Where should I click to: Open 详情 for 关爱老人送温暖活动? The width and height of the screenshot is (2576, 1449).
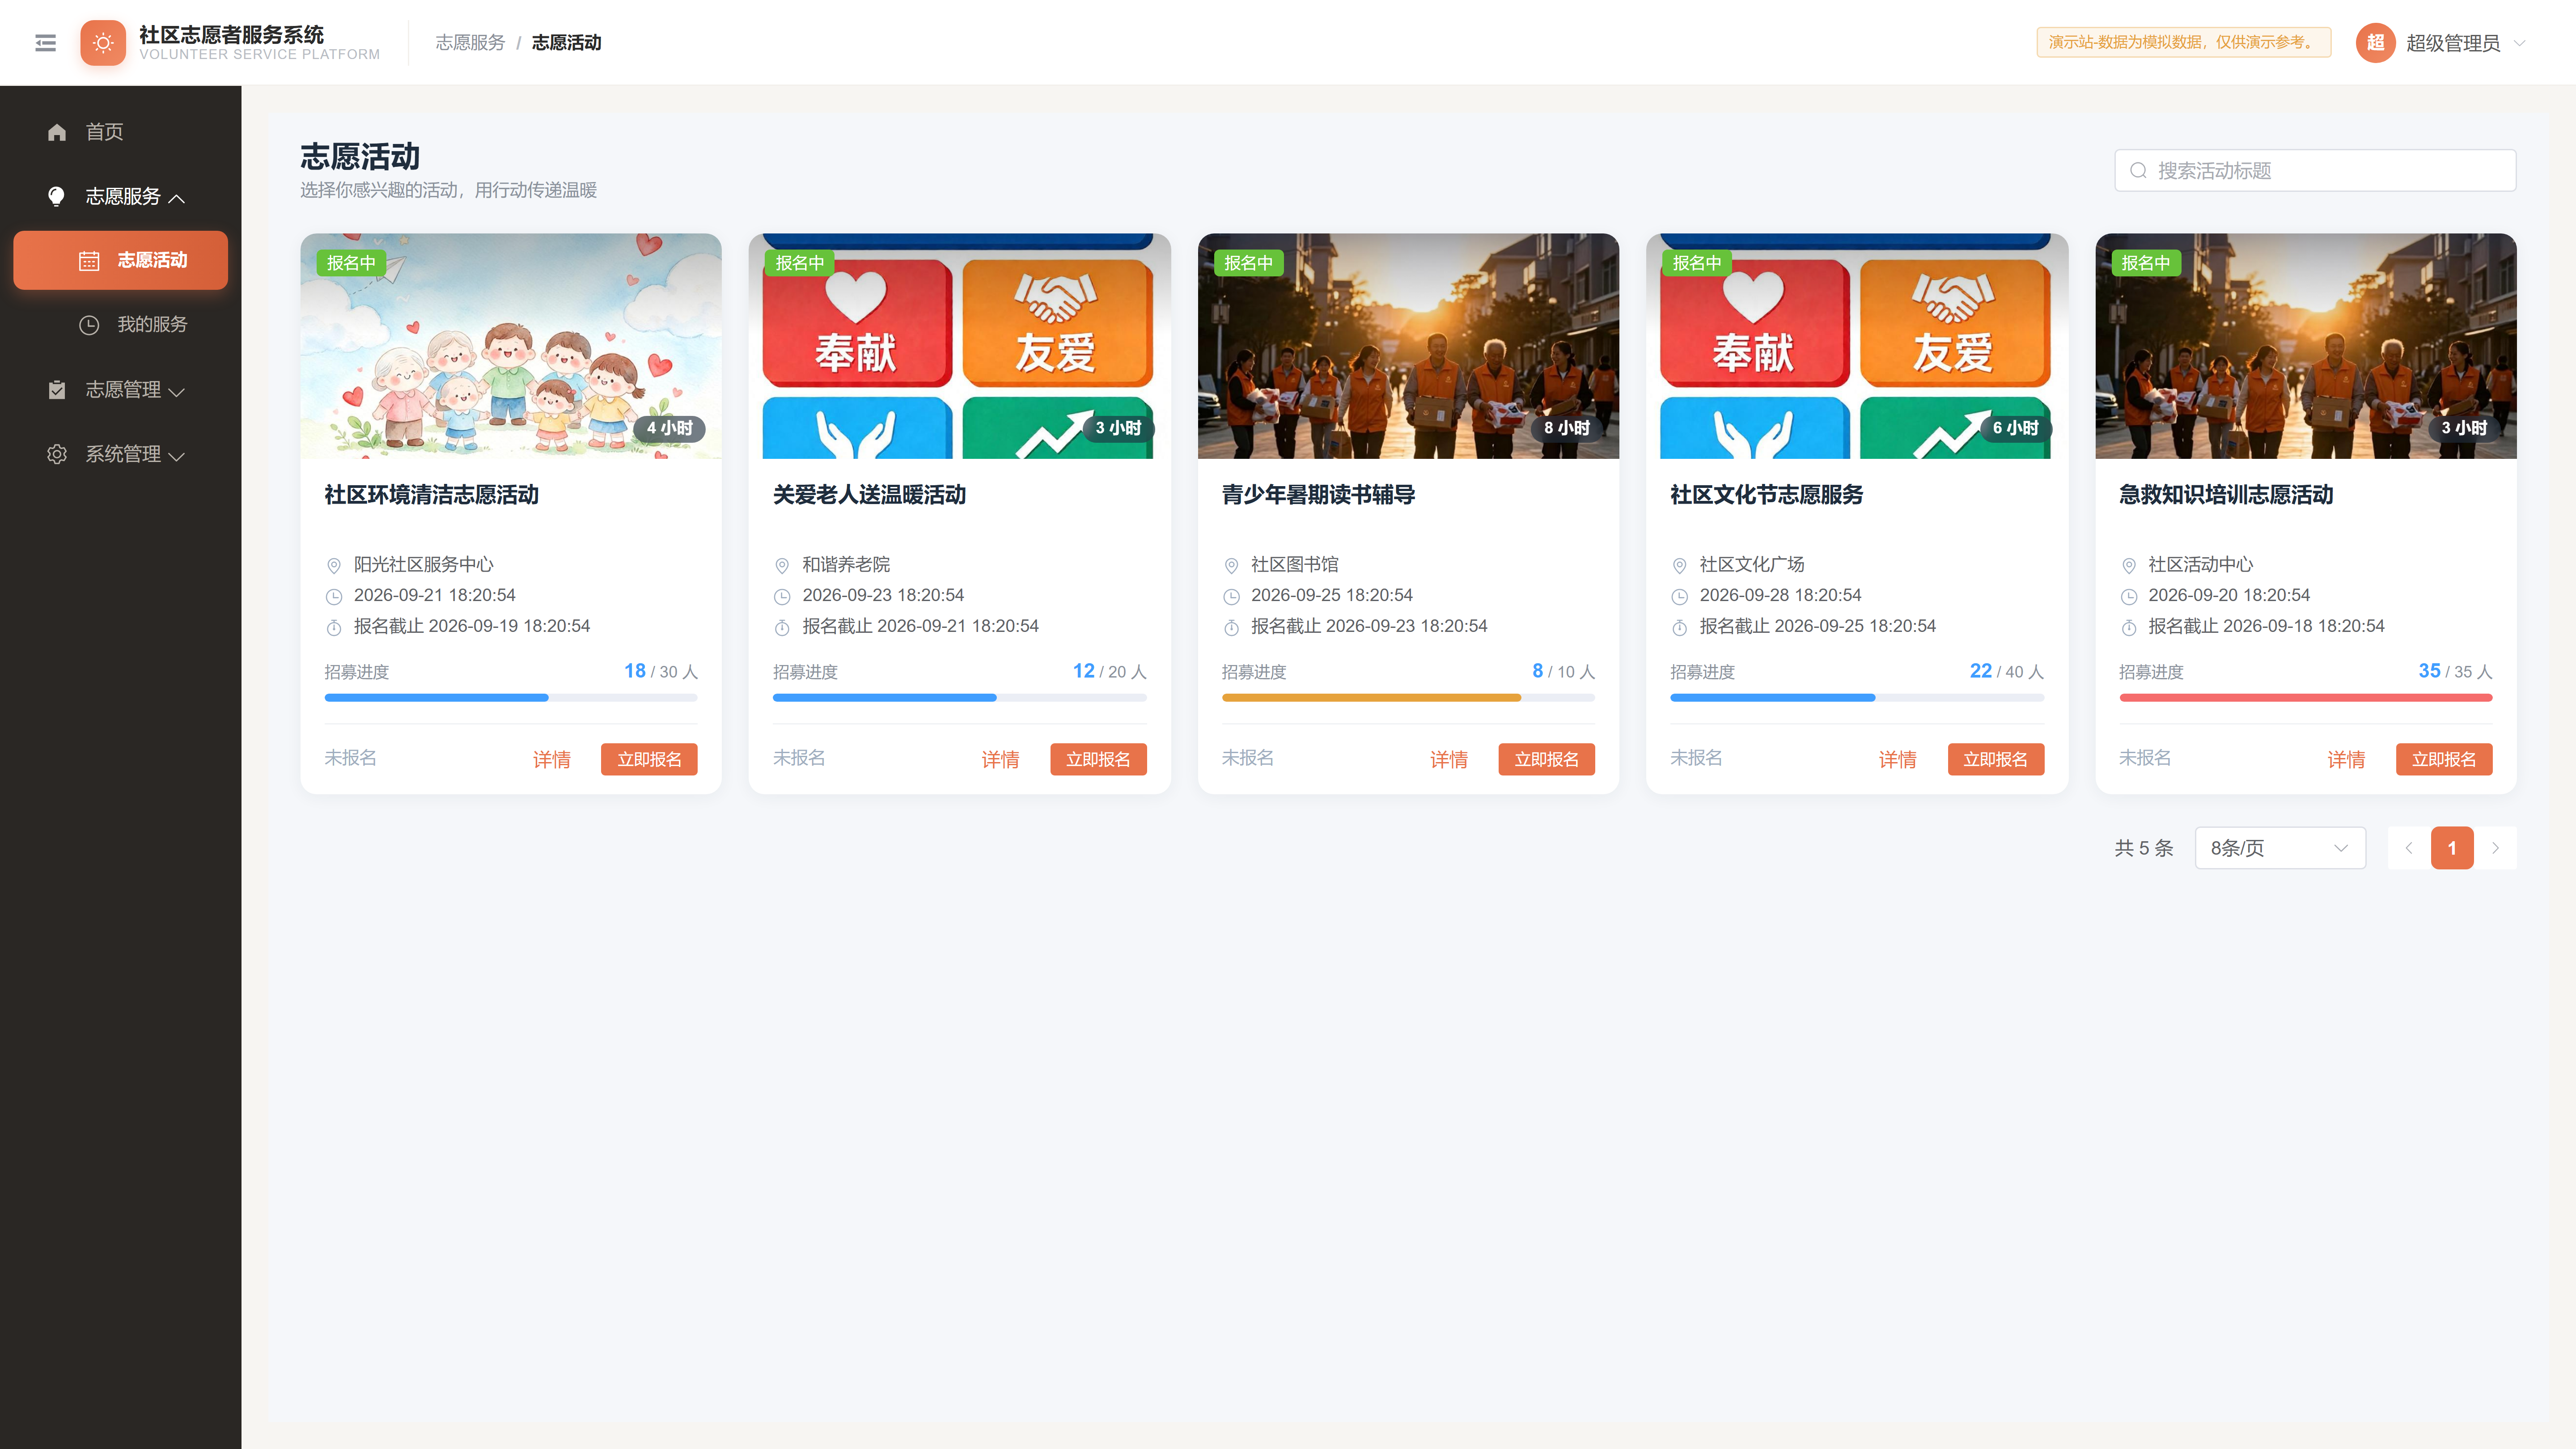pos(1000,760)
